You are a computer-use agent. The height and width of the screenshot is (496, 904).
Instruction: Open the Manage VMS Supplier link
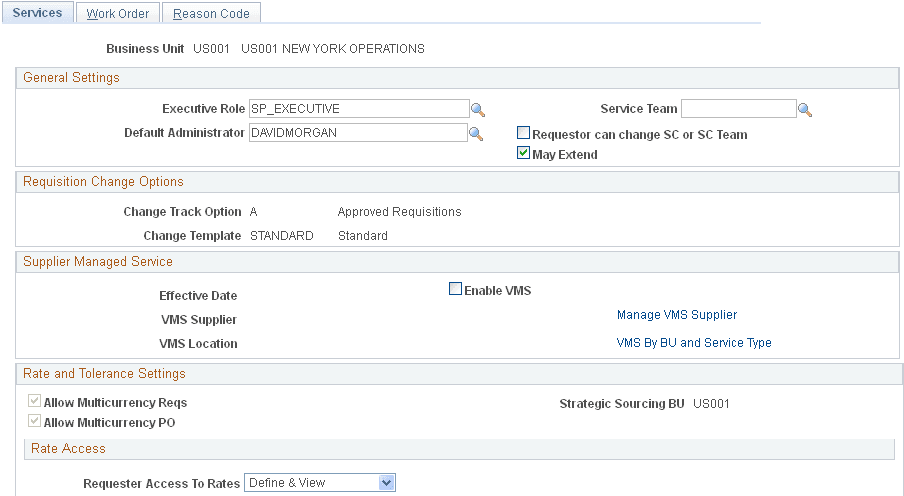(x=677, y=315)
